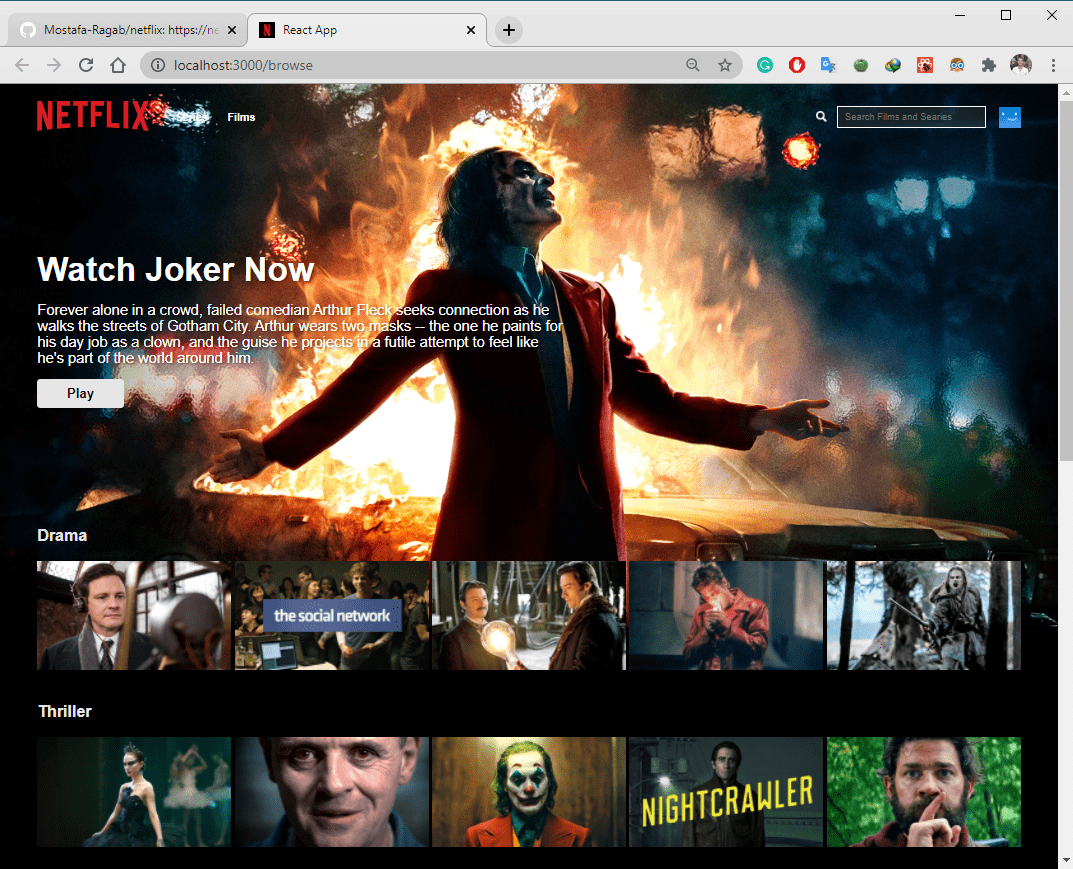Open a new browser tab
Image resolution: width=1073 pixels, height=869 pixels.
pos(508,30)
